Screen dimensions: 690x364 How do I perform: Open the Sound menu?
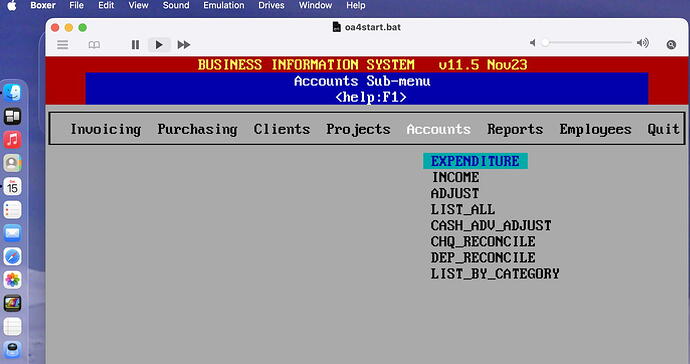click(x=176, y=6)
